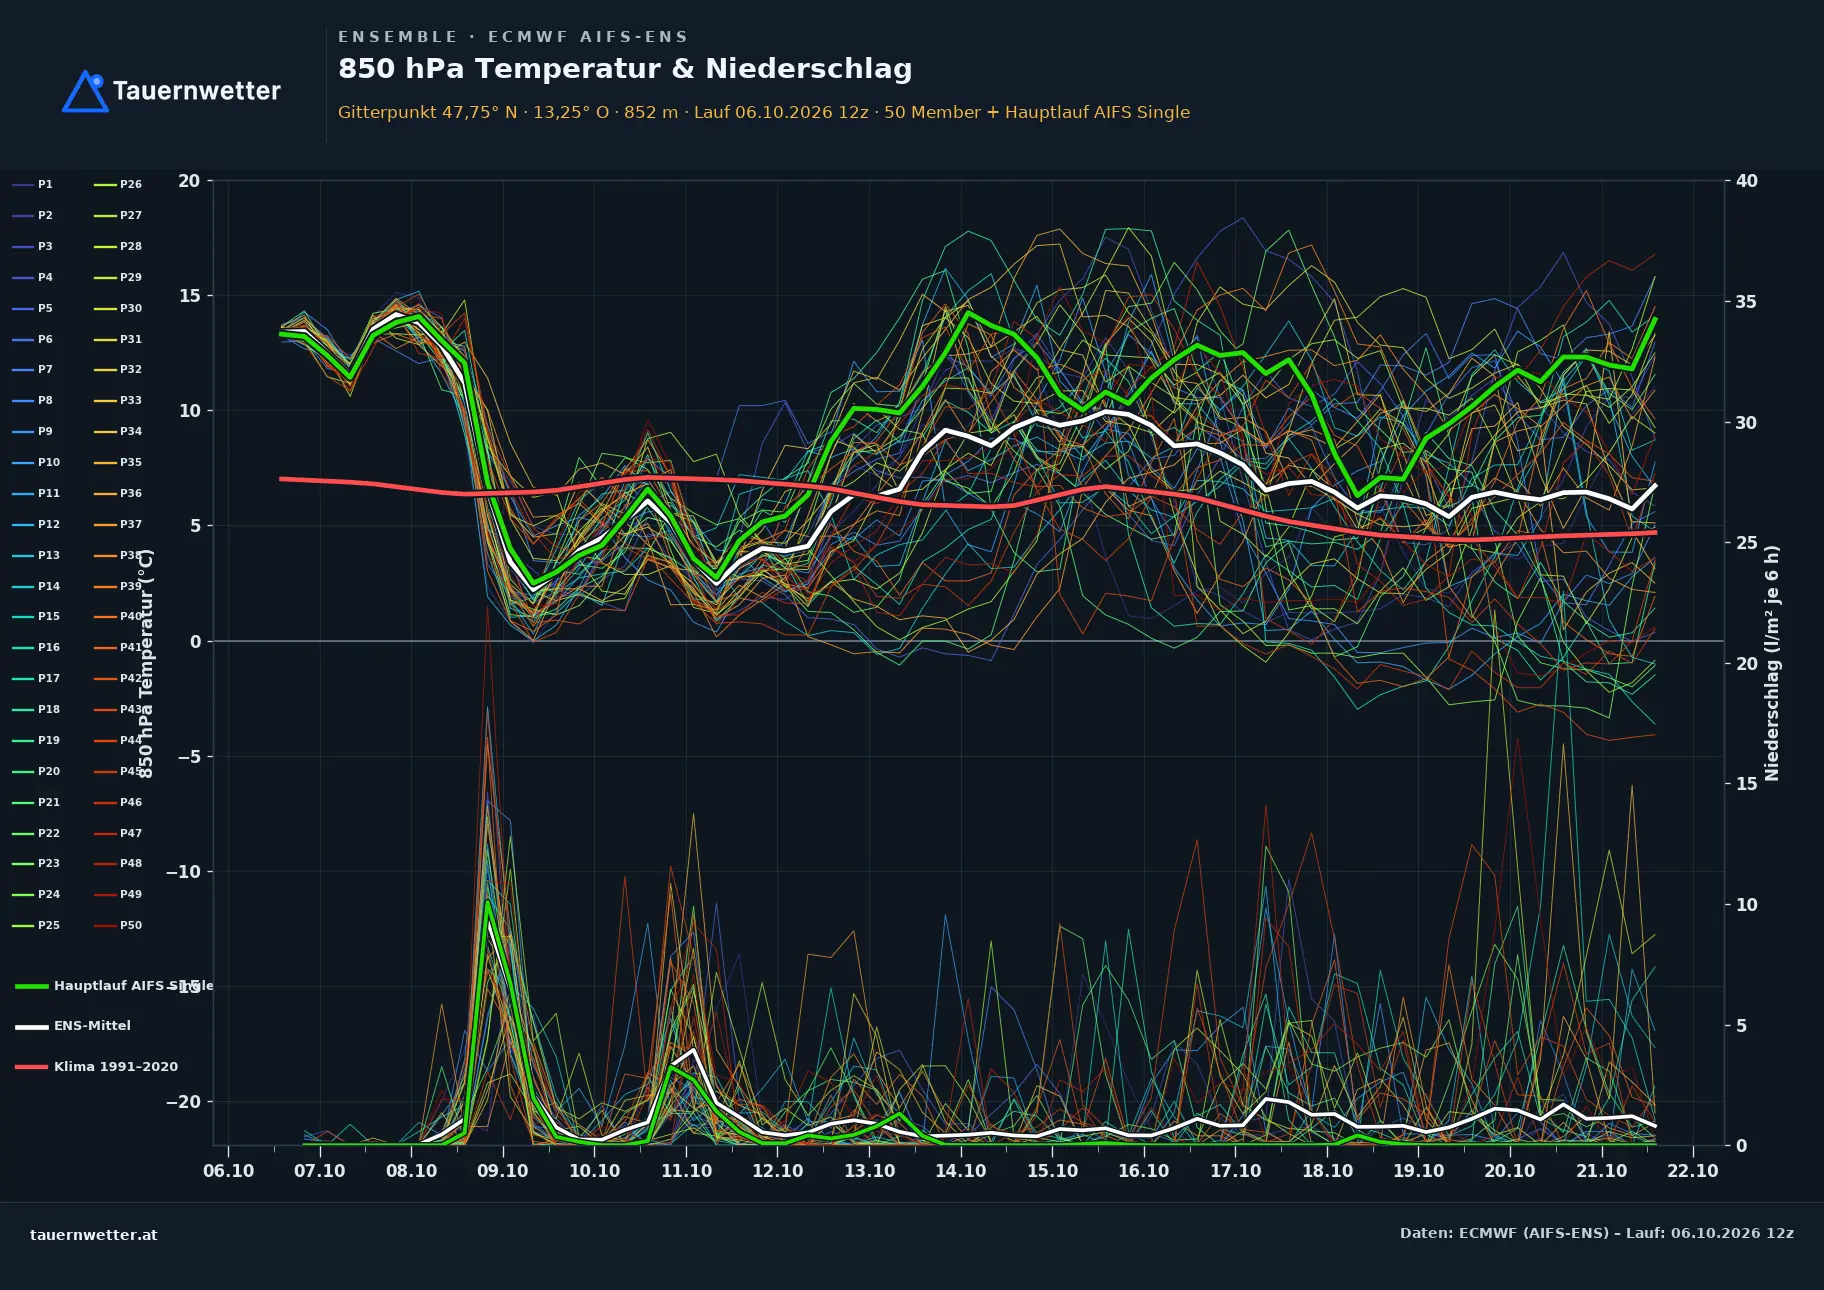The width and height of the screenshot is (1824, 1290).
Task: Click legend entry P18
Action: [36, 710]
